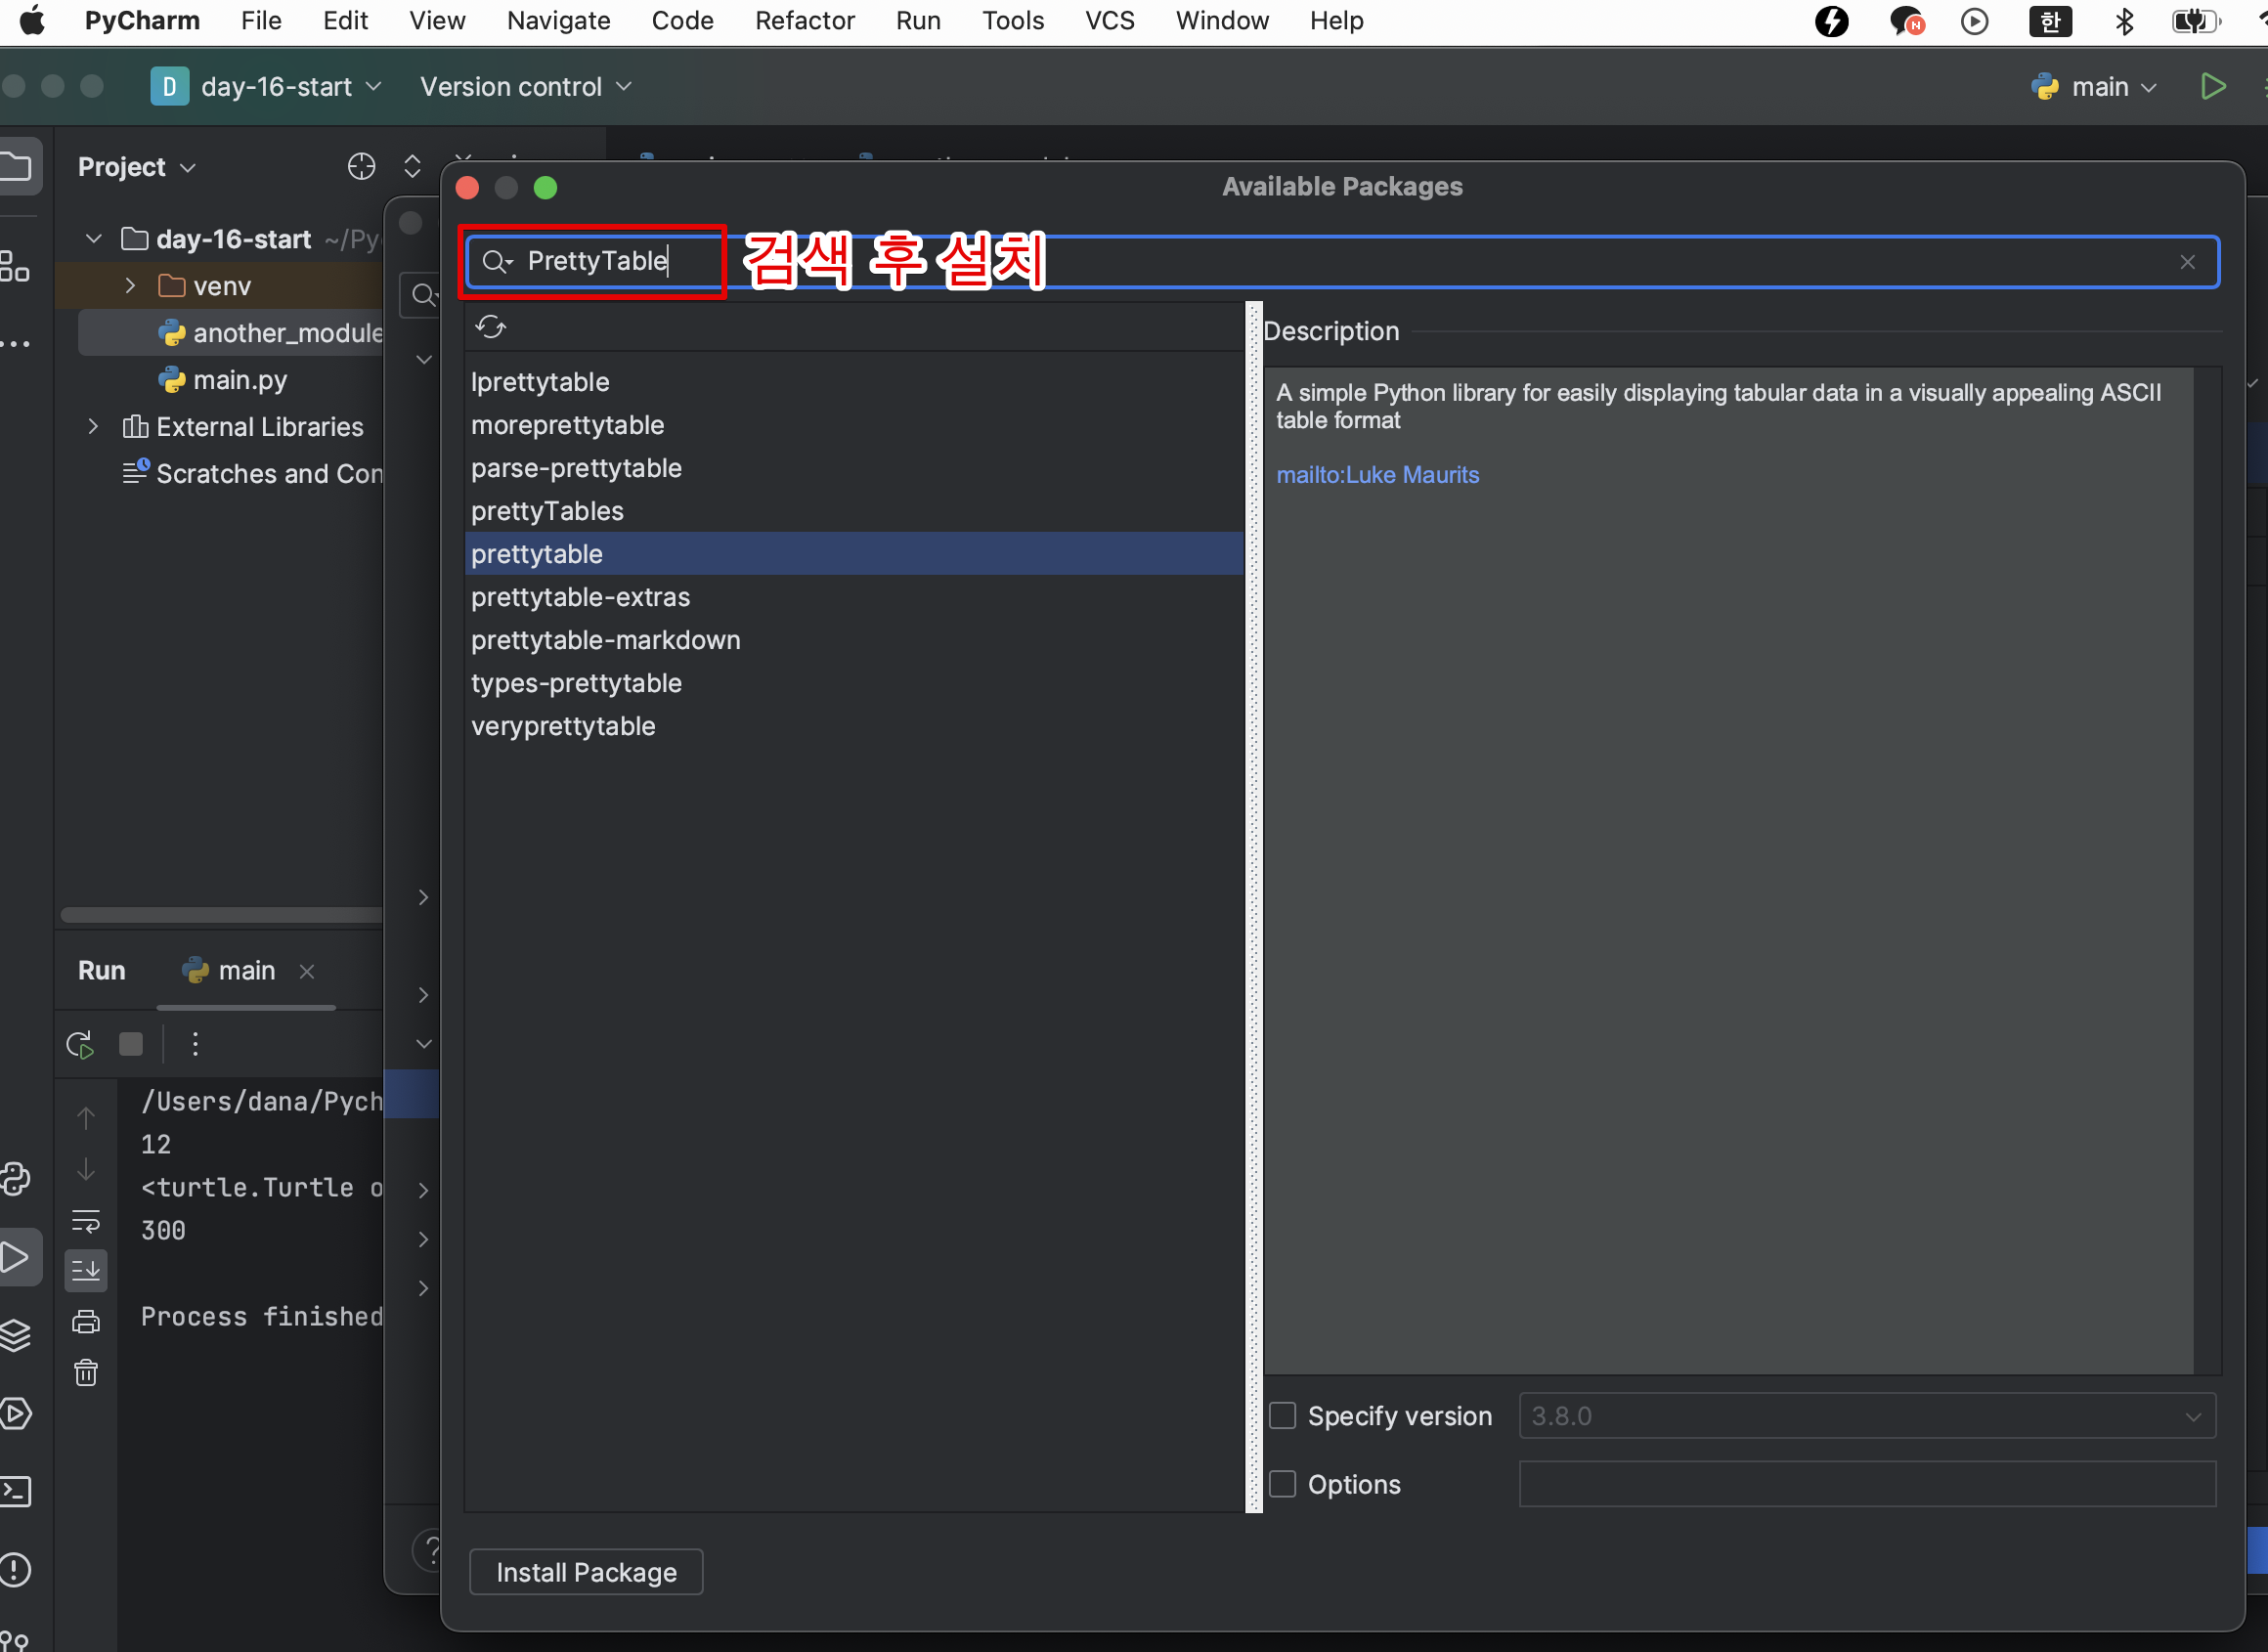Collapse the day-16-start tree node
This screenshot has height=1652, width=2268.
(94, 239)
